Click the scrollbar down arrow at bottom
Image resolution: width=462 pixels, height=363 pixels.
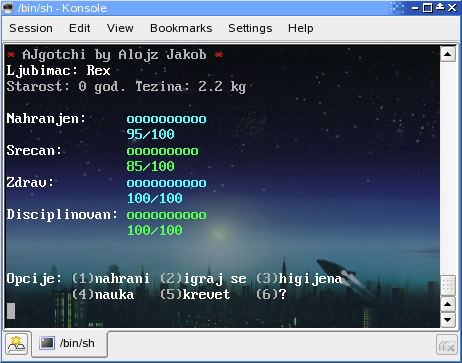pos(448,320)
